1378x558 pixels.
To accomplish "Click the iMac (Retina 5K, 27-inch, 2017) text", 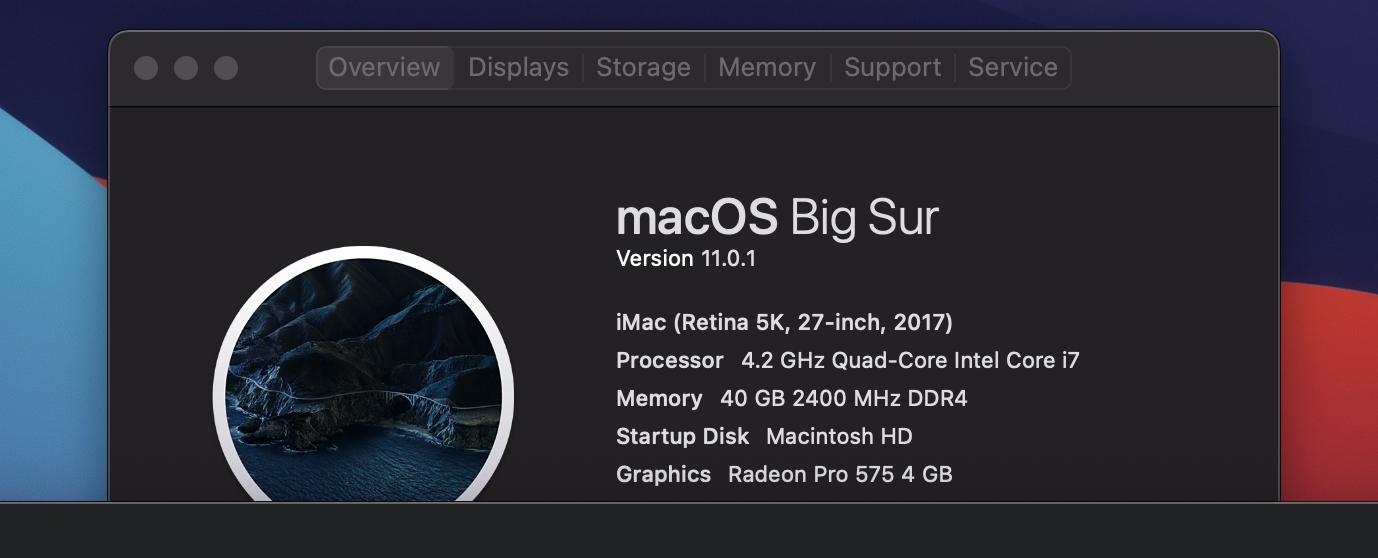I will (784, 323).
